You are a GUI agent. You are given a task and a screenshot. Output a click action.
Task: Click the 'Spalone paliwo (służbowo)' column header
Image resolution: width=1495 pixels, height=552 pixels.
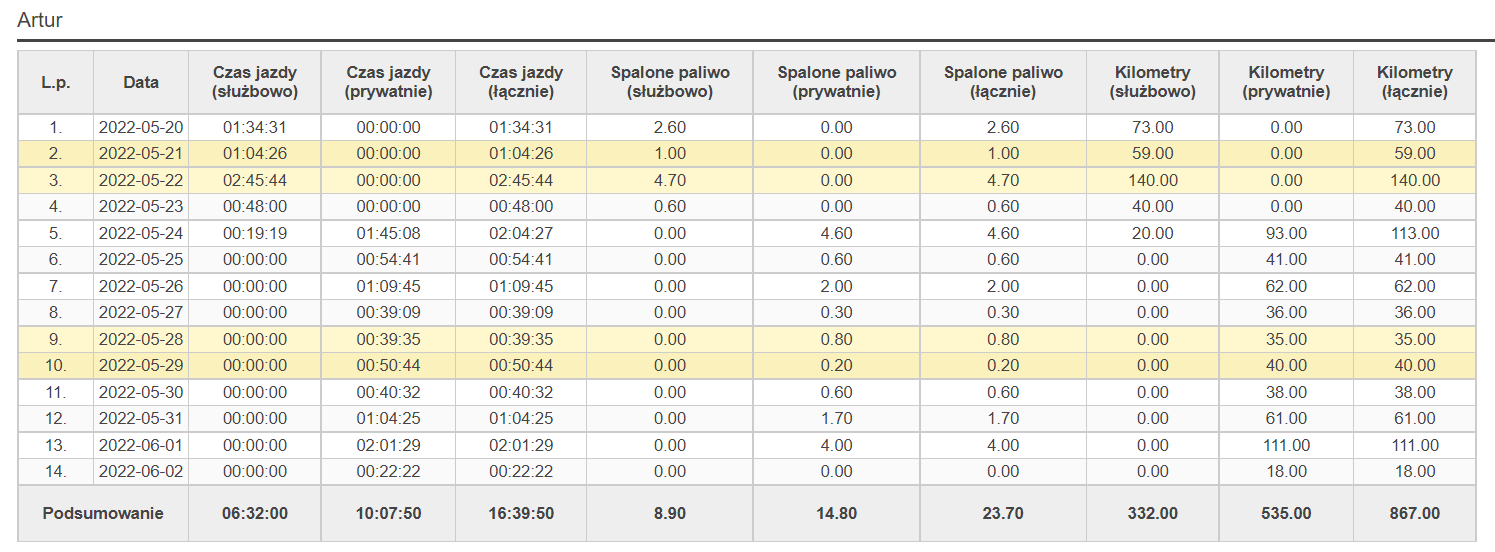point(670,82)
